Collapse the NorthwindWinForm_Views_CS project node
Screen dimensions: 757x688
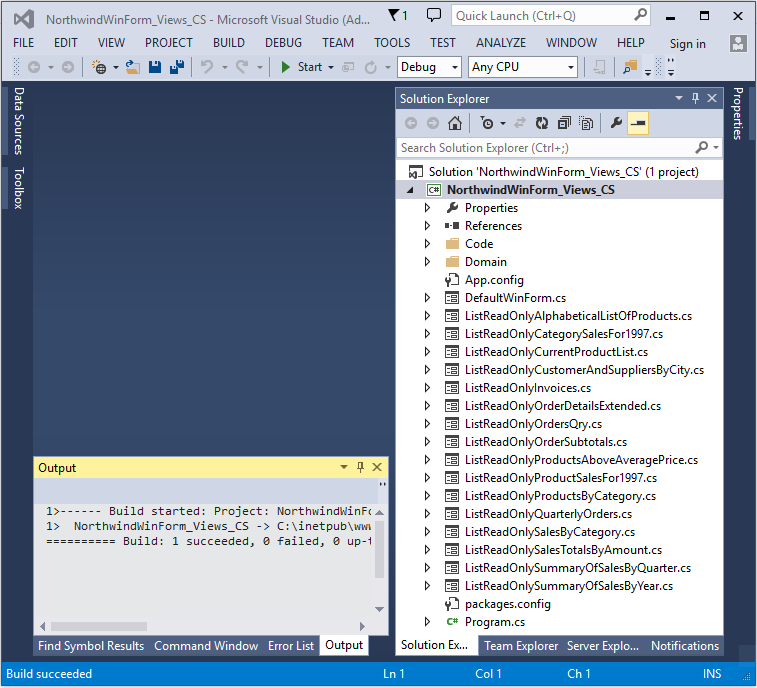(410, 190)
